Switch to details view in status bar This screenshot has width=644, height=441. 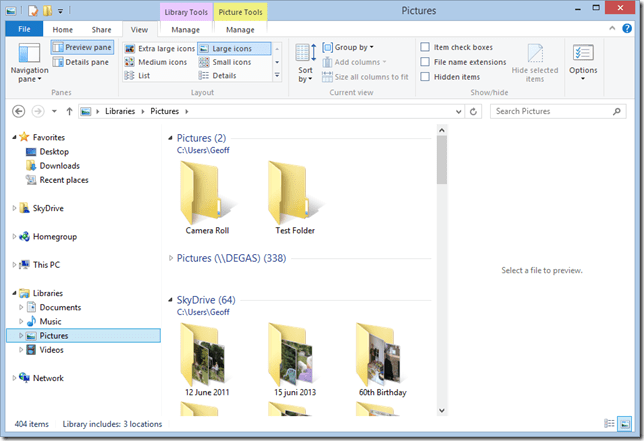(610, 423)
